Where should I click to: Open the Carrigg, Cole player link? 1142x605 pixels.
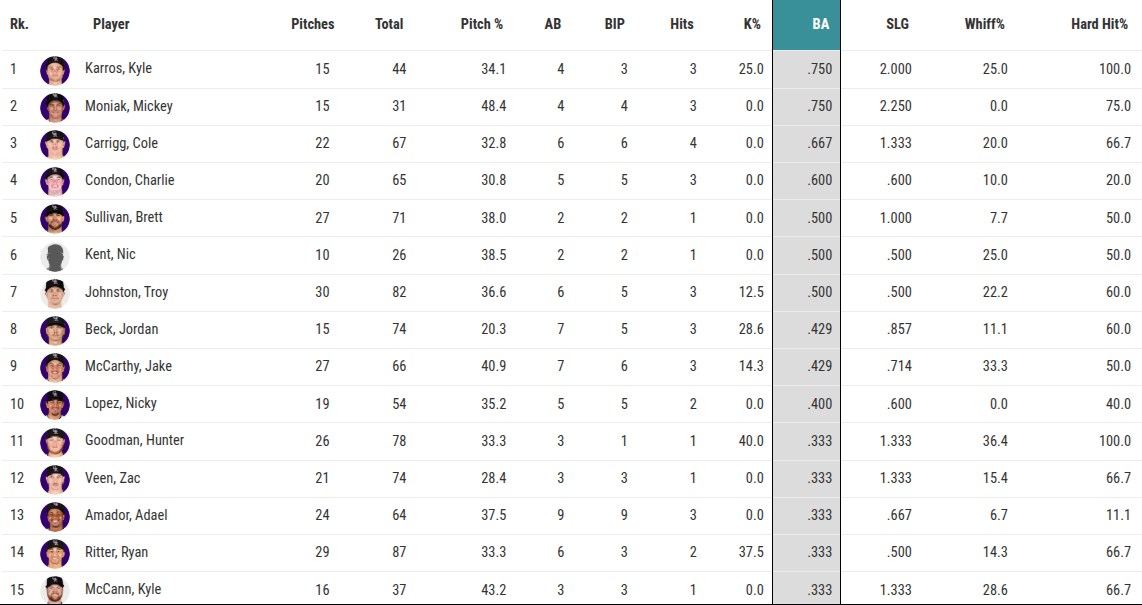121,143
